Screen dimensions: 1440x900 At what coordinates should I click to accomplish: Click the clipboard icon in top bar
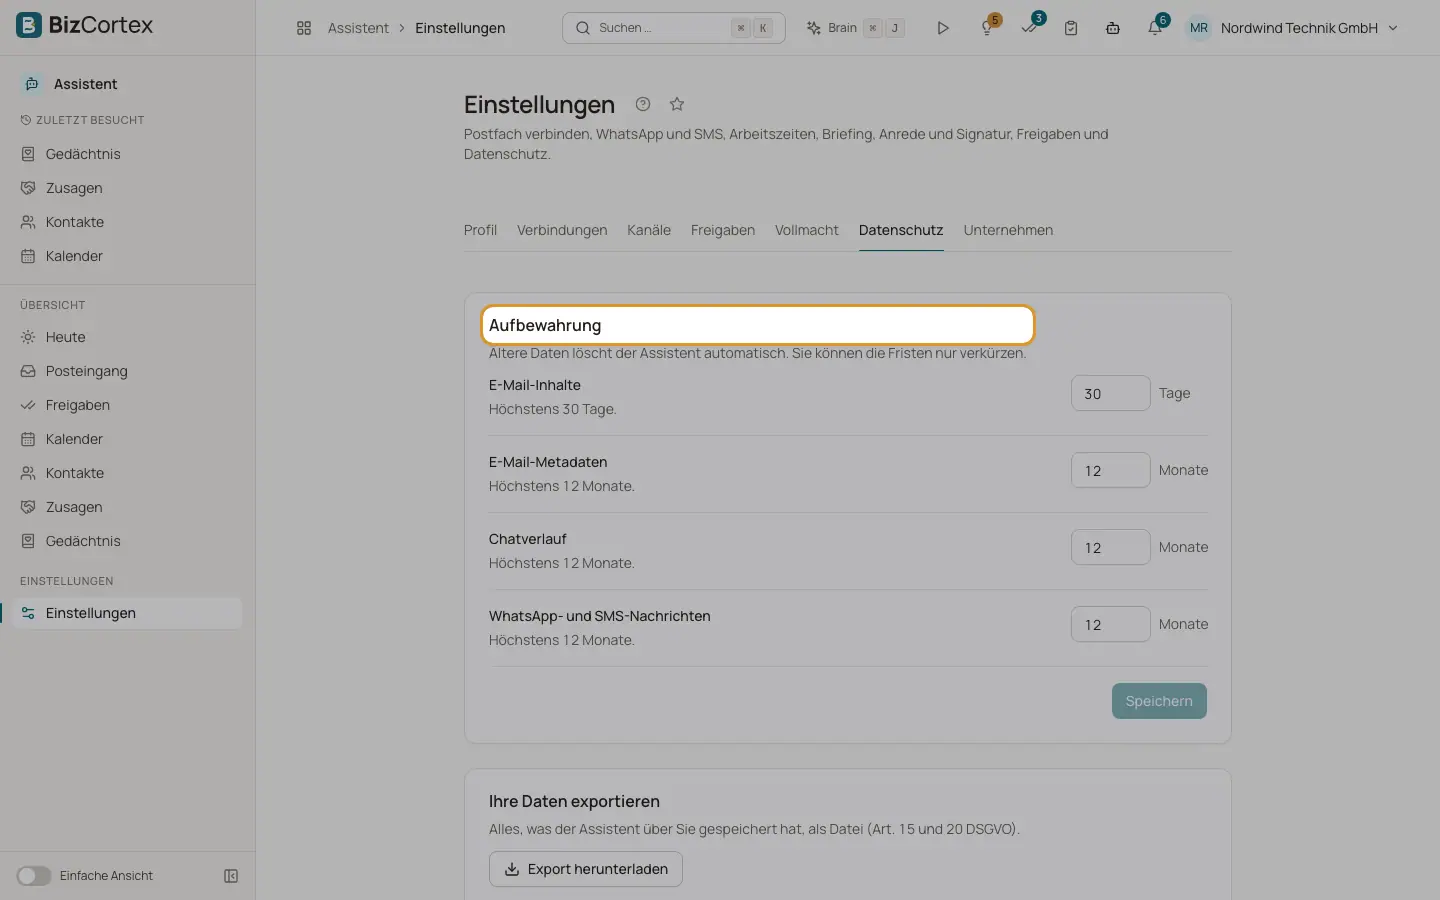coord(1071,28)
